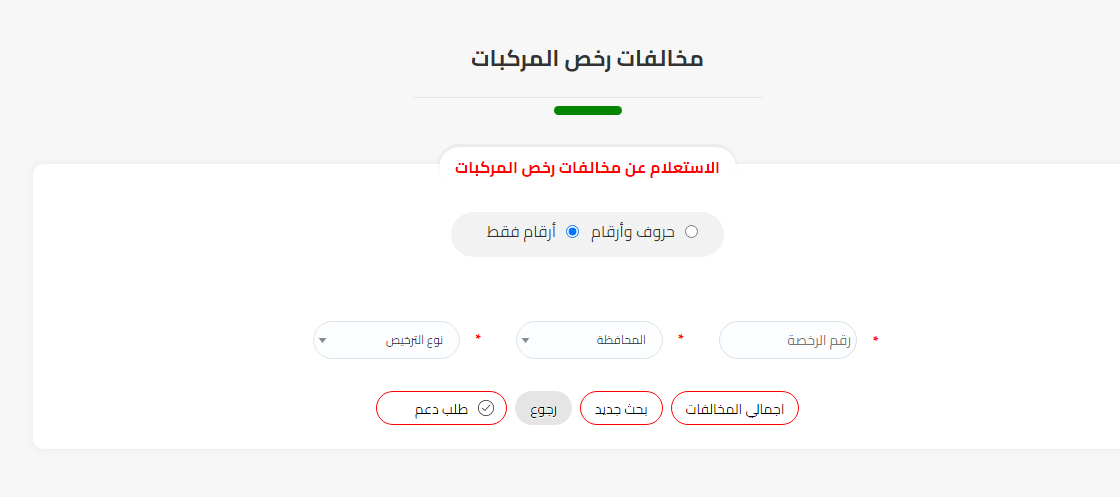Screen dimensions: 1120x501
Task: Click the red الاستعلام عن مخالفات رخص المركبات header
Action: point(587,167)
